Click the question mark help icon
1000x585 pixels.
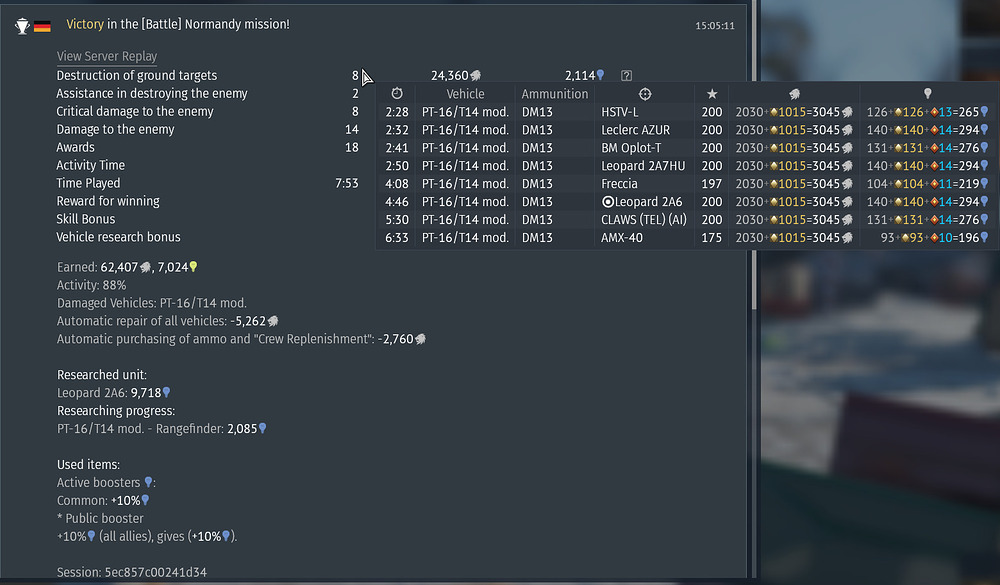point(626,76)
